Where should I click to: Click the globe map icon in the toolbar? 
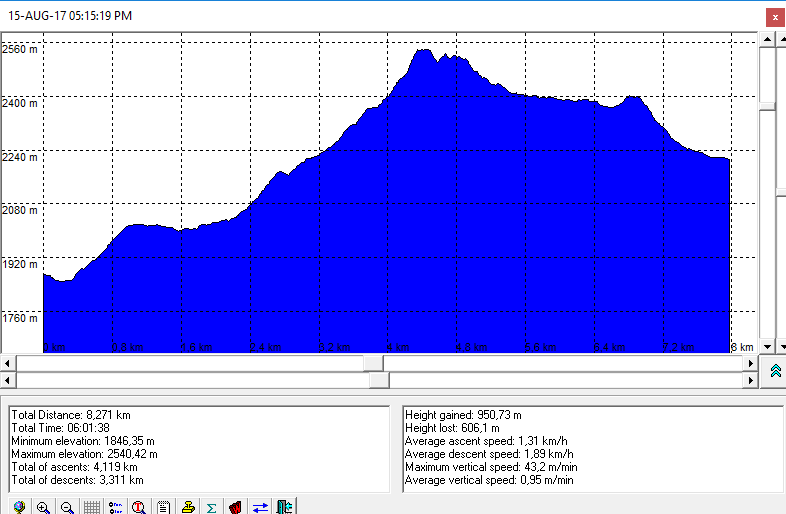[x=19, y=507]
